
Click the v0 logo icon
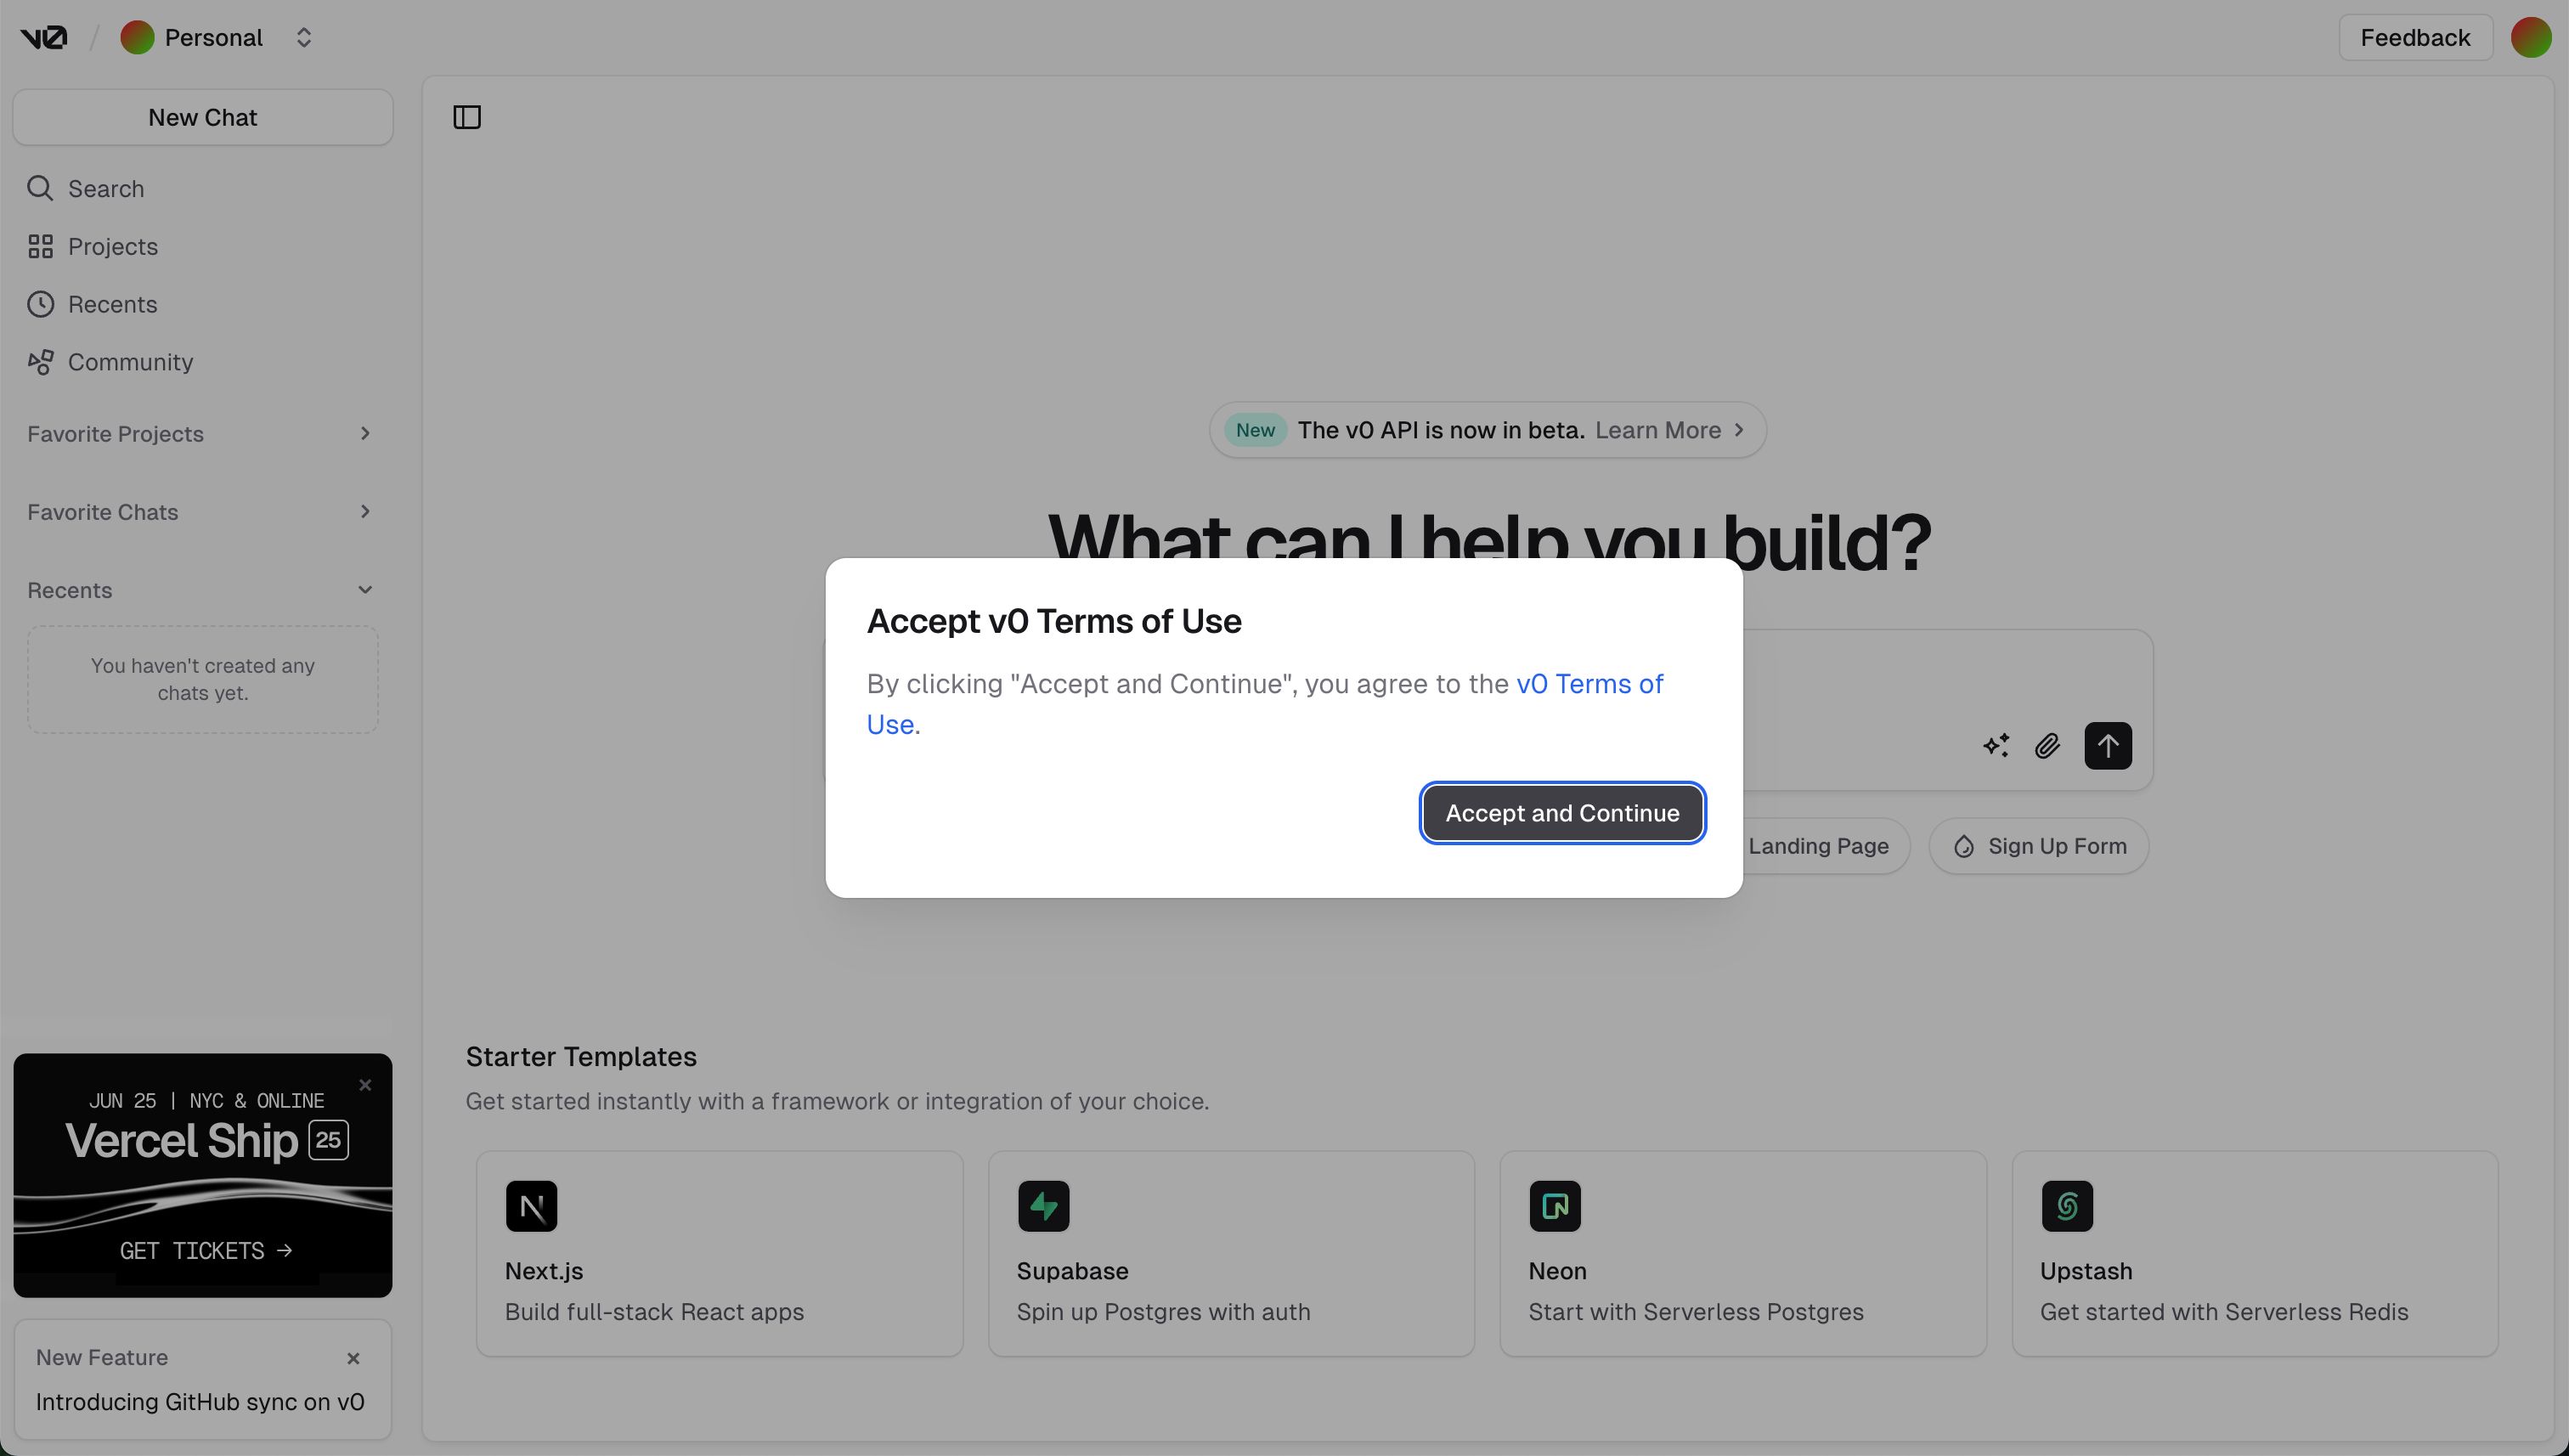tap(44, 38)
